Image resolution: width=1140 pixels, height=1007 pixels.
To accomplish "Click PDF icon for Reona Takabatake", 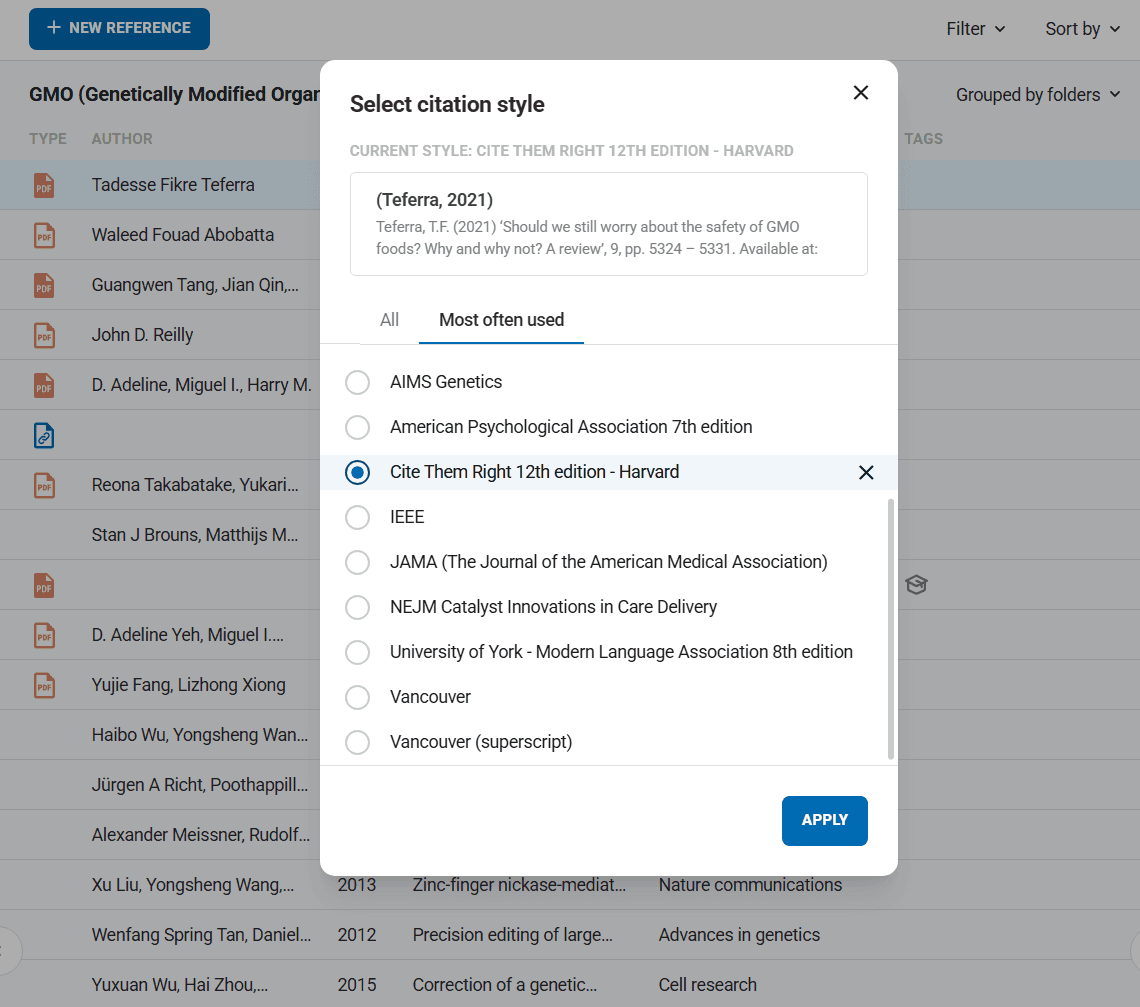I will (44, 485).
